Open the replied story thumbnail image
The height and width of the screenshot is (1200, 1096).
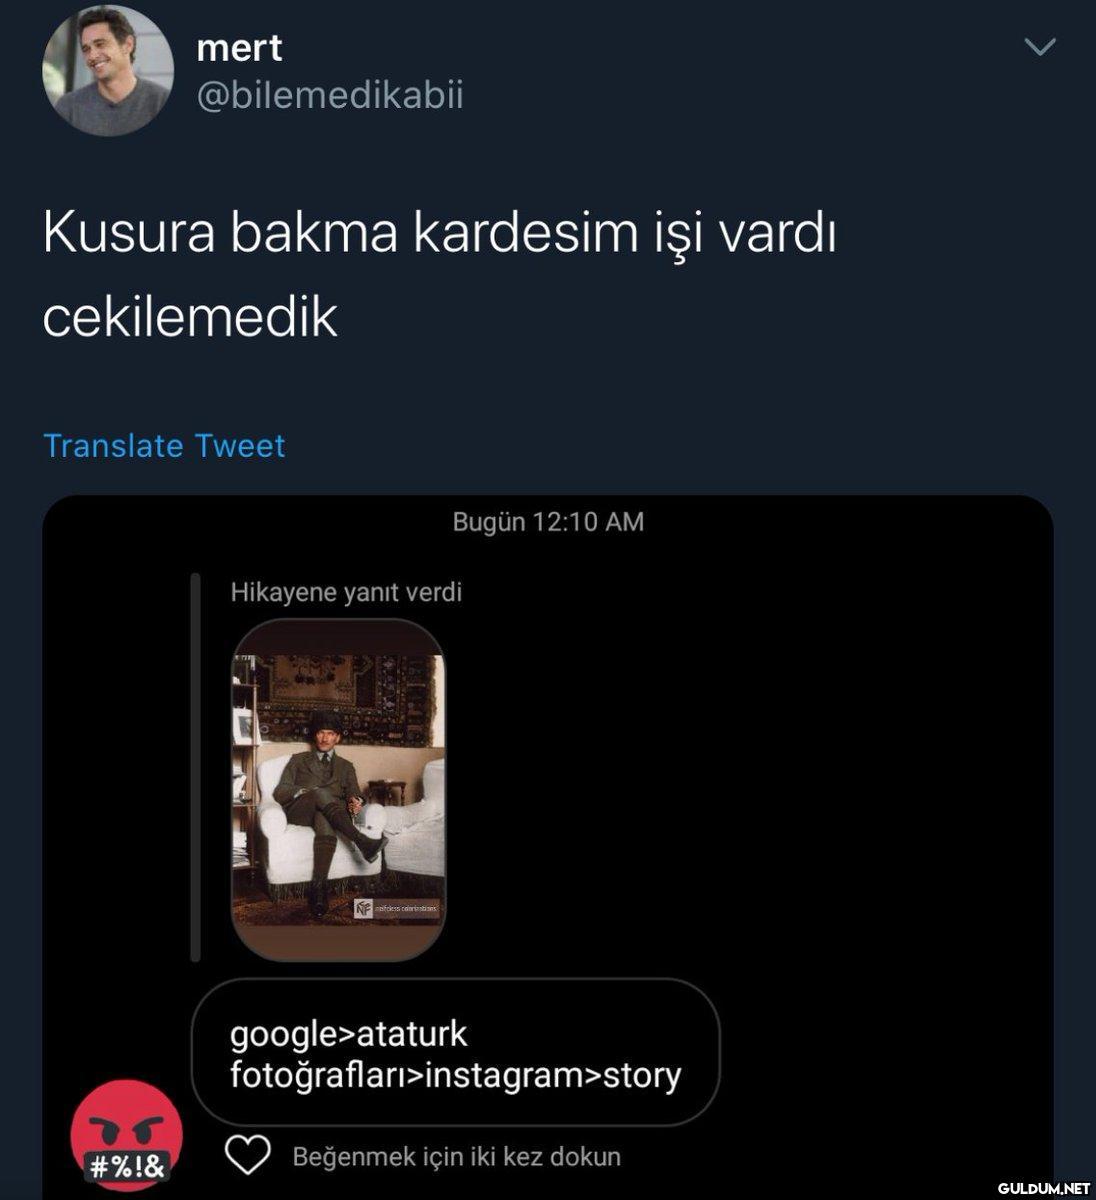pyautogui.click(x=339, y=790)
